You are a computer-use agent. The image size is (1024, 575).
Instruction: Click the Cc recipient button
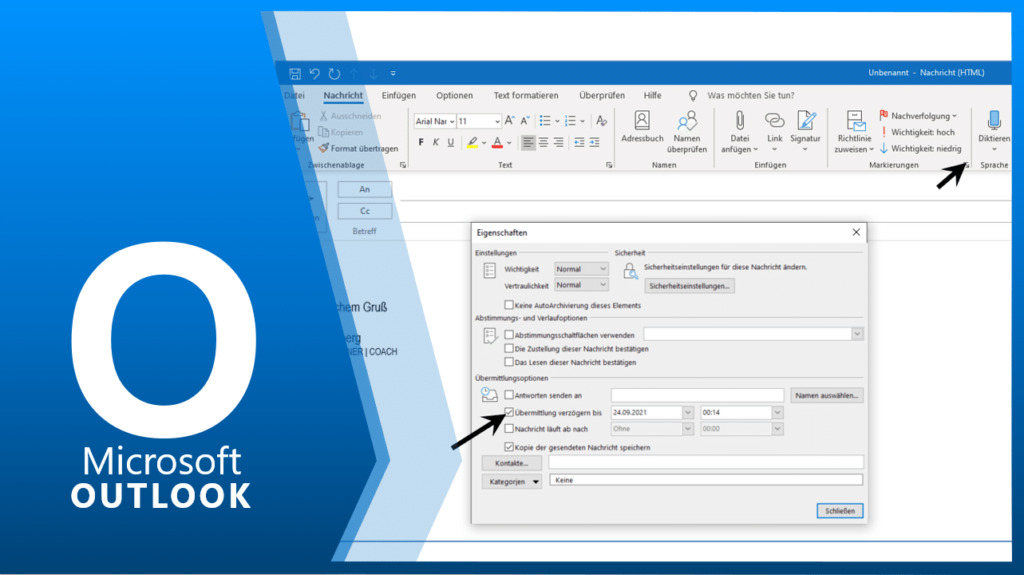(364, 211)
